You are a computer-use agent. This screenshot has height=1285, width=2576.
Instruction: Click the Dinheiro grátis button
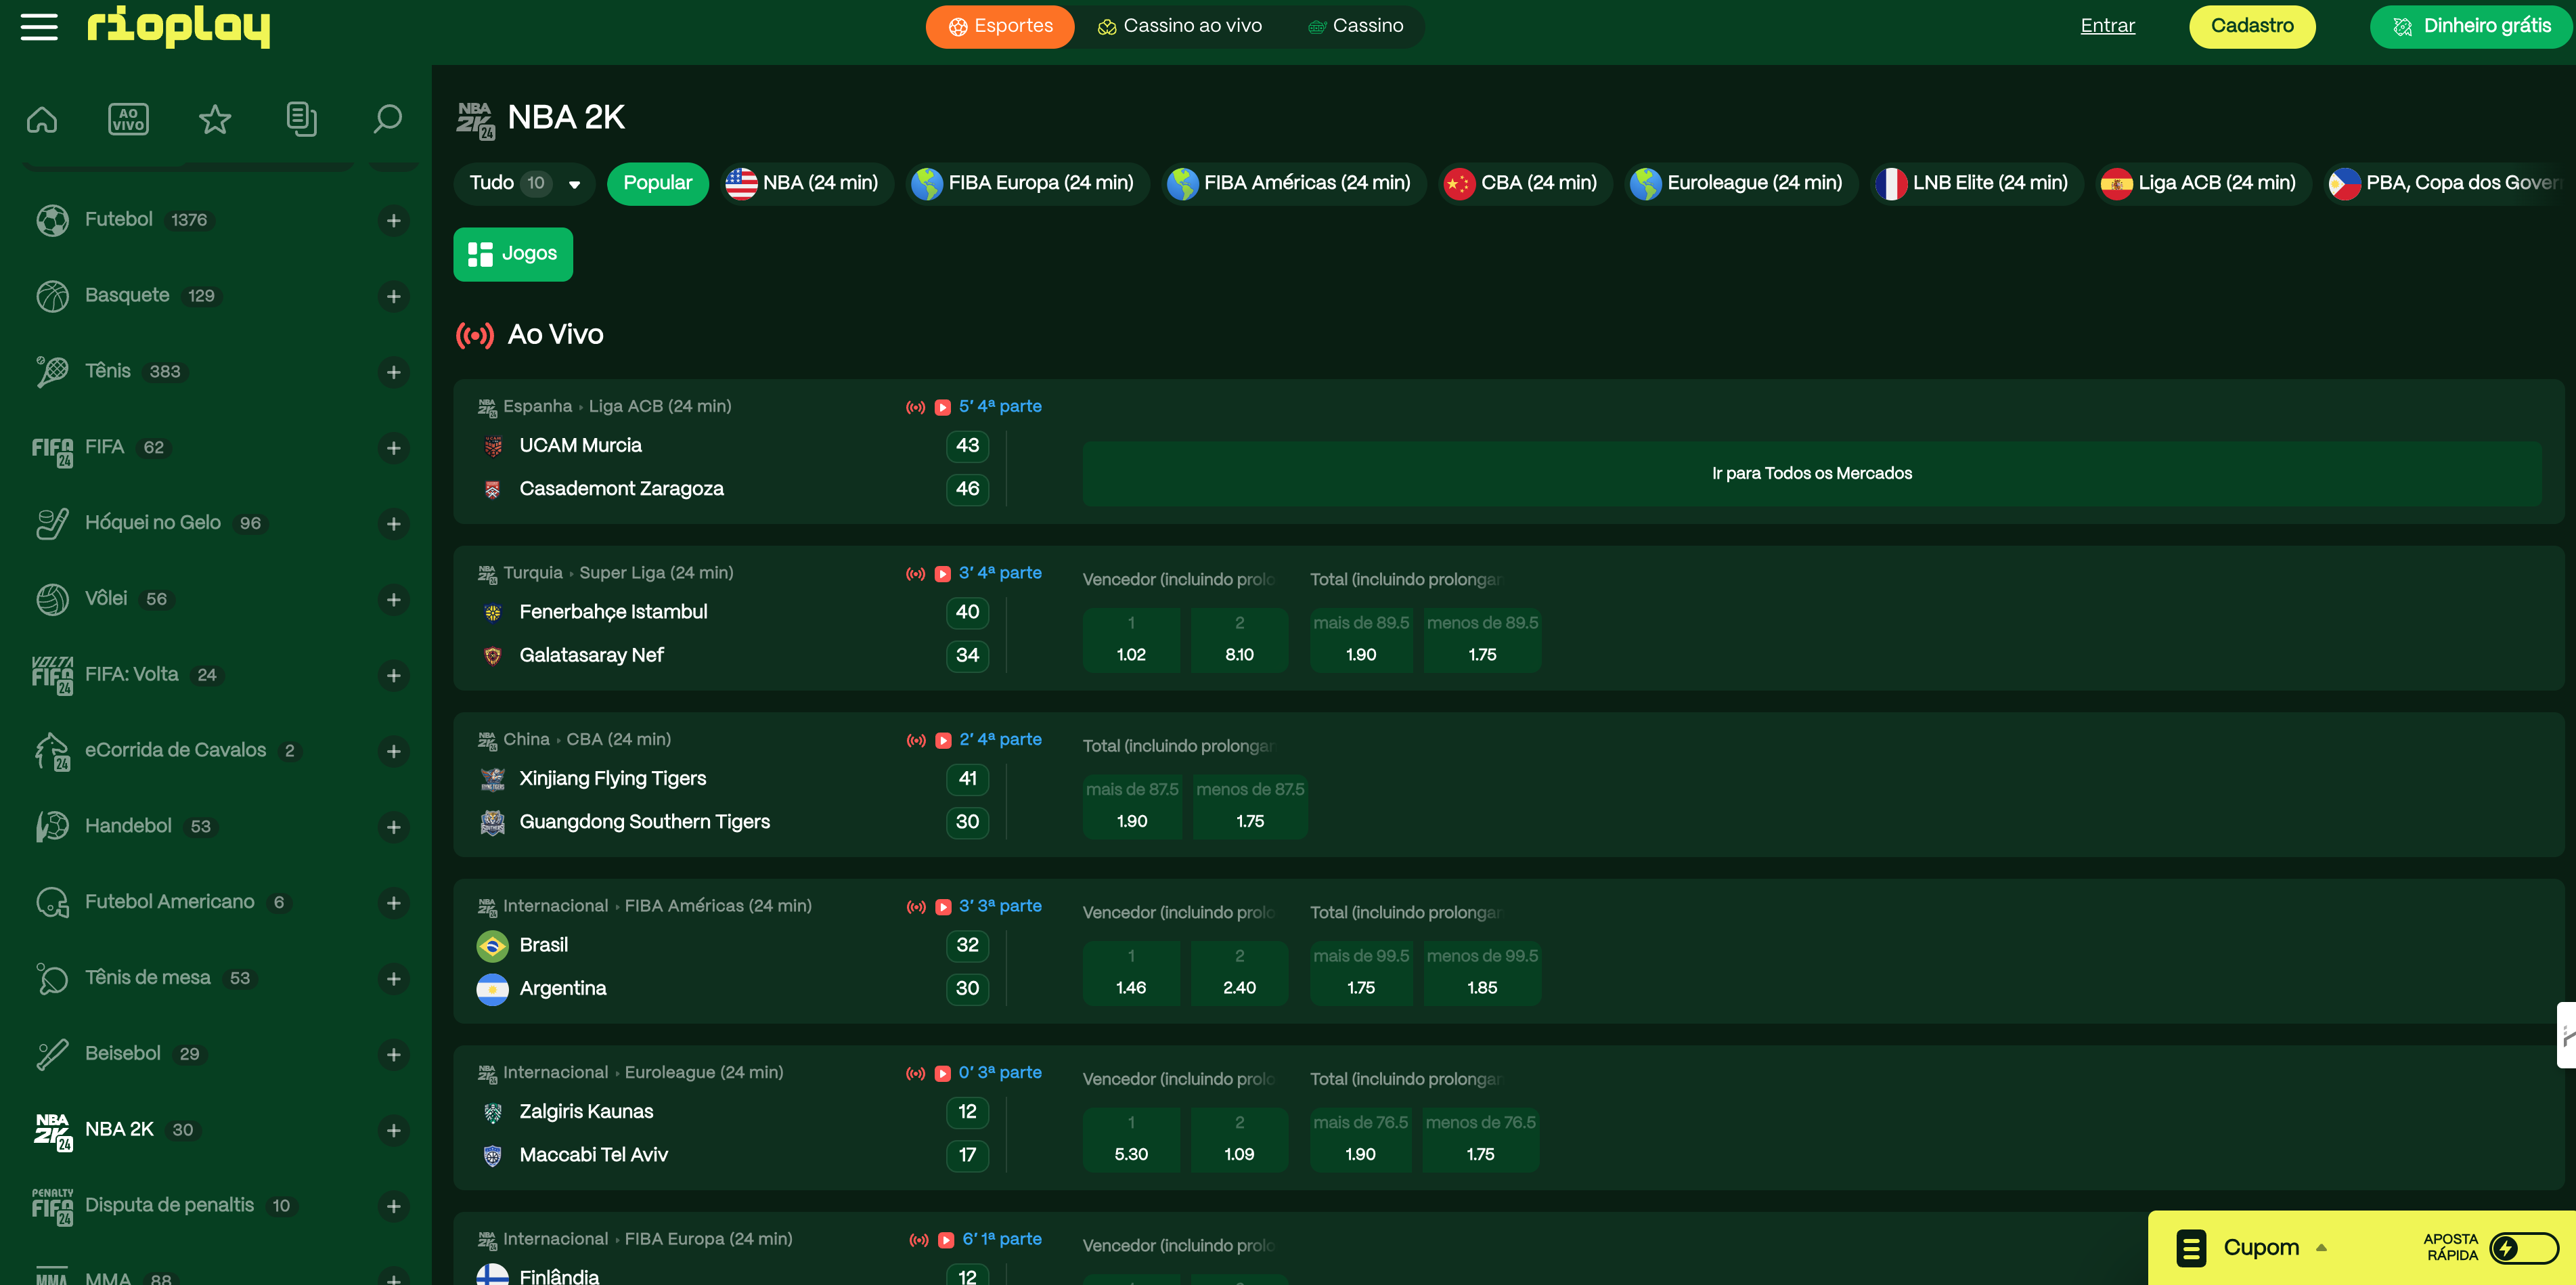click(x=2470, y=26)
